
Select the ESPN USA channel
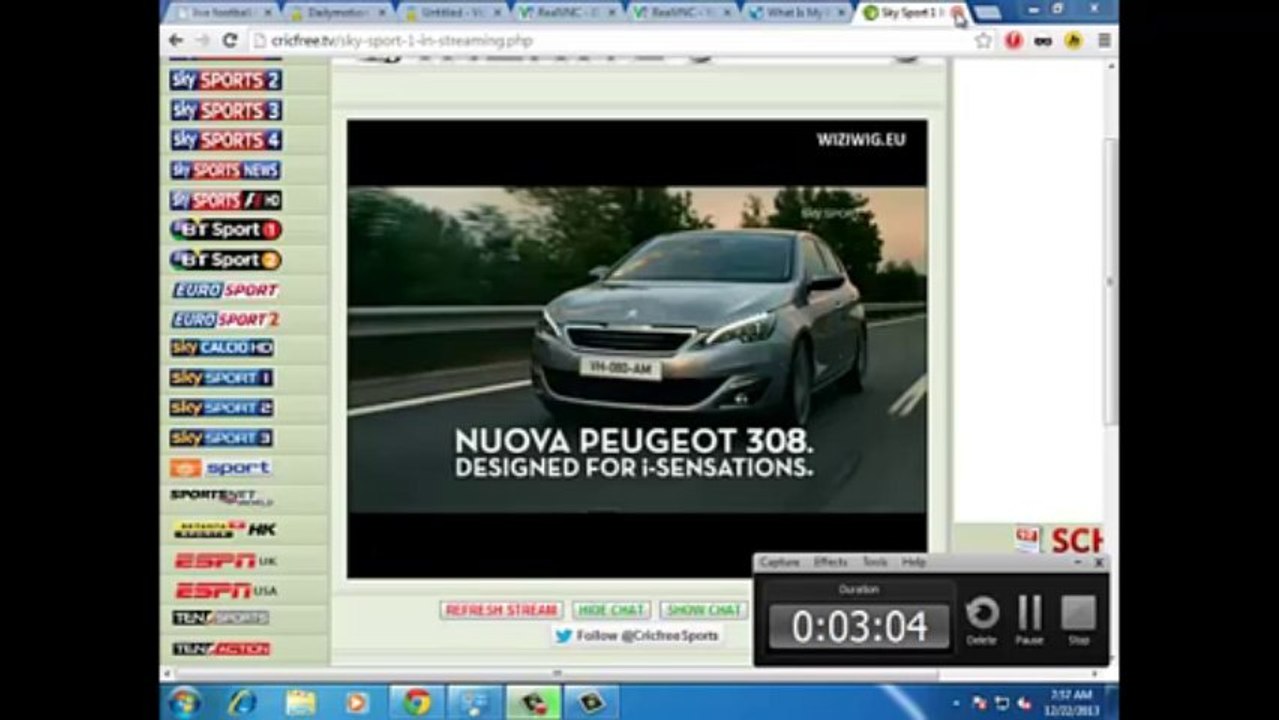click(226, 591)
